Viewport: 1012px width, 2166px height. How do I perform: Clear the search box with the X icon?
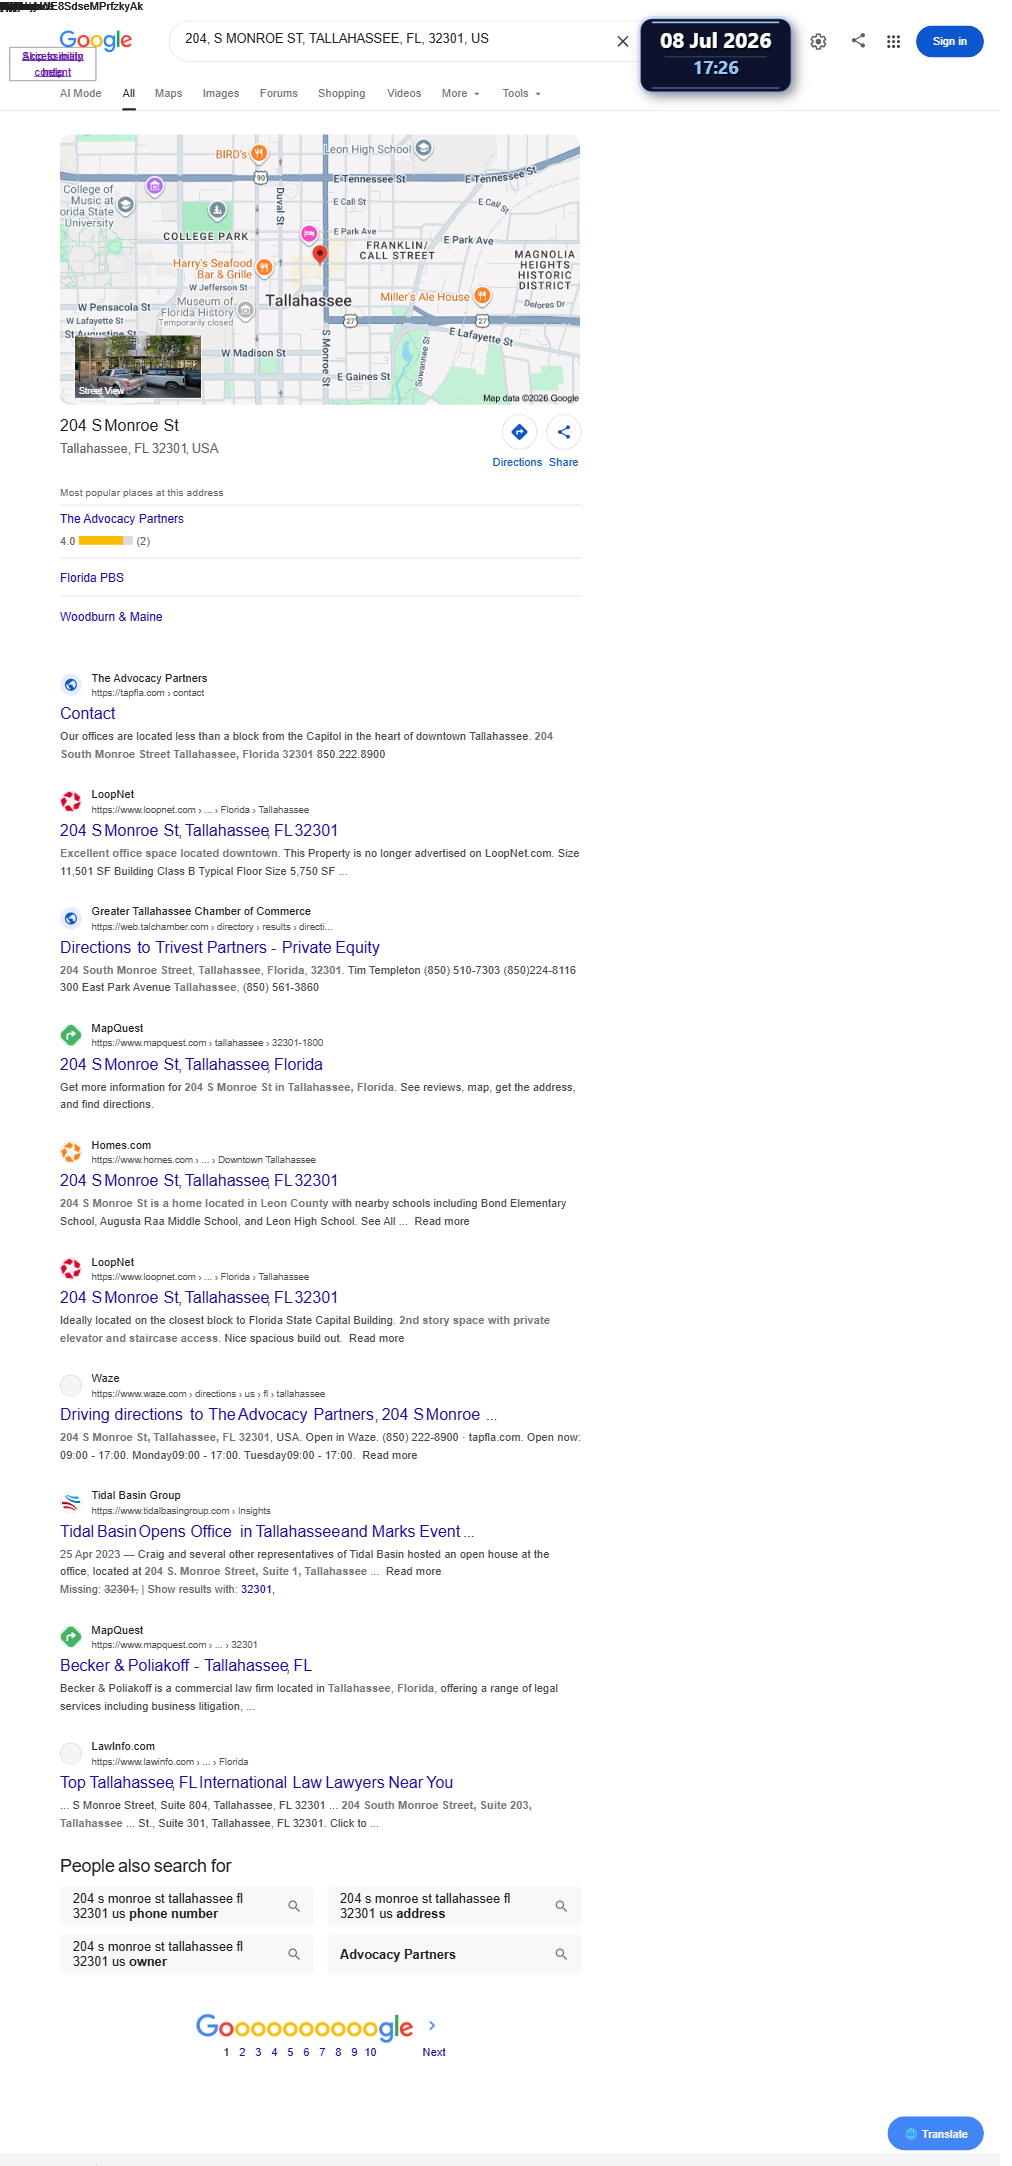coord(622,41)
